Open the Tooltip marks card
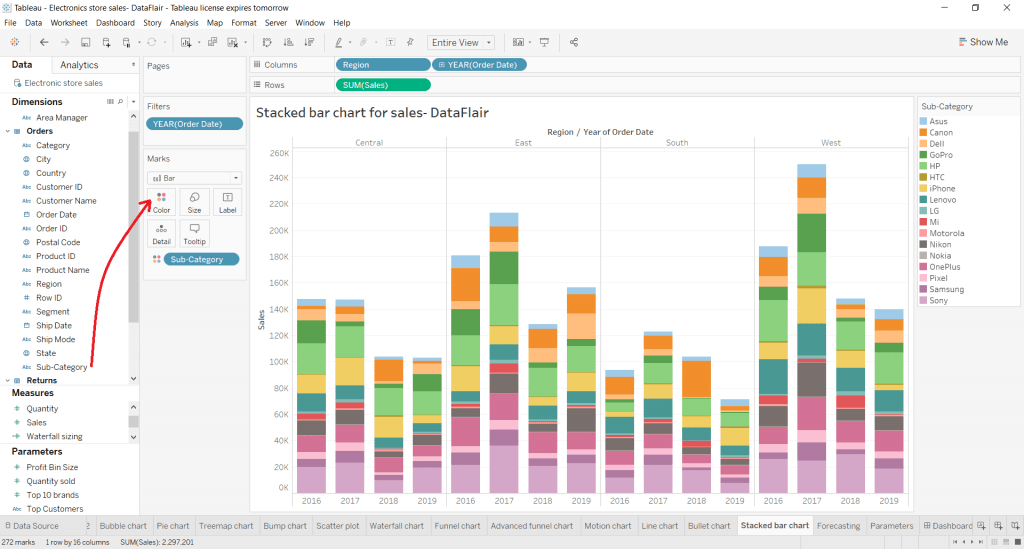 tap(194, 233)
